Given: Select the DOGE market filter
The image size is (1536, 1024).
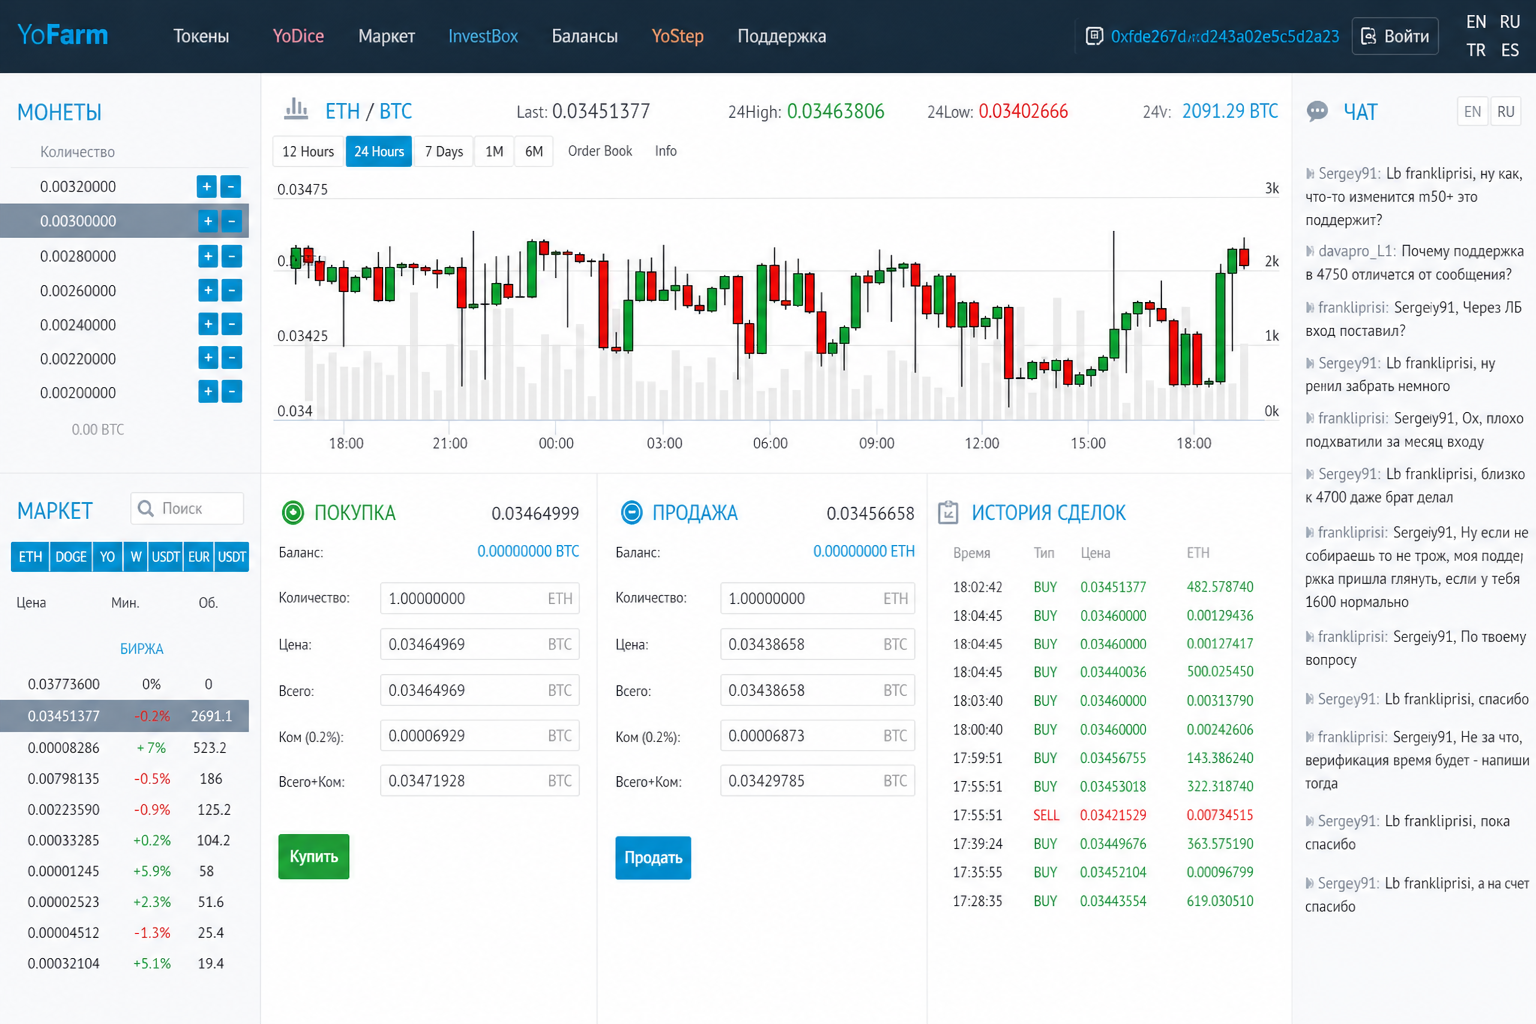Looking at the screenshot, I should click(x=70, y=557).
